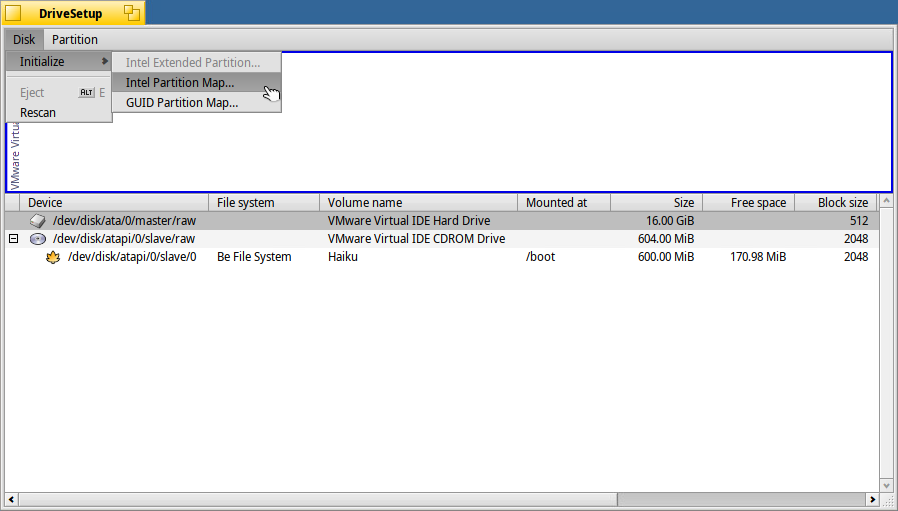The height and width of the screenshot is (511, 898).
Task: Click the hard drive icon for ata master
Action: (x=38, y=220)
